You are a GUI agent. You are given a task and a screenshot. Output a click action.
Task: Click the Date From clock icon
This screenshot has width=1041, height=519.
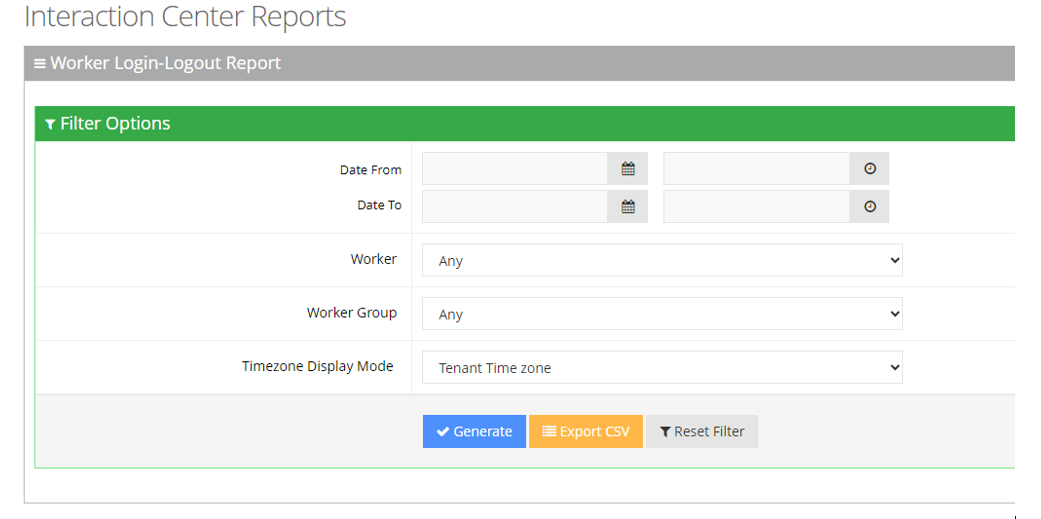coord(869,169)
